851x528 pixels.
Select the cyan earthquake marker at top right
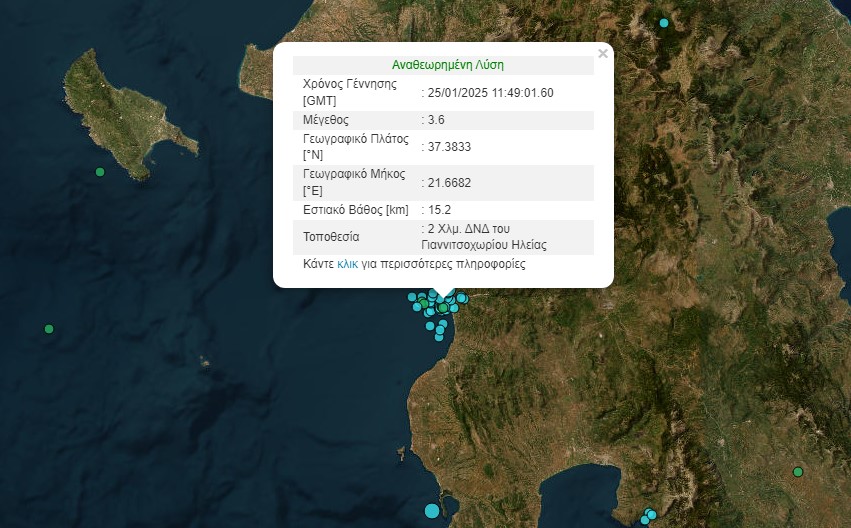tap(663, 23)
